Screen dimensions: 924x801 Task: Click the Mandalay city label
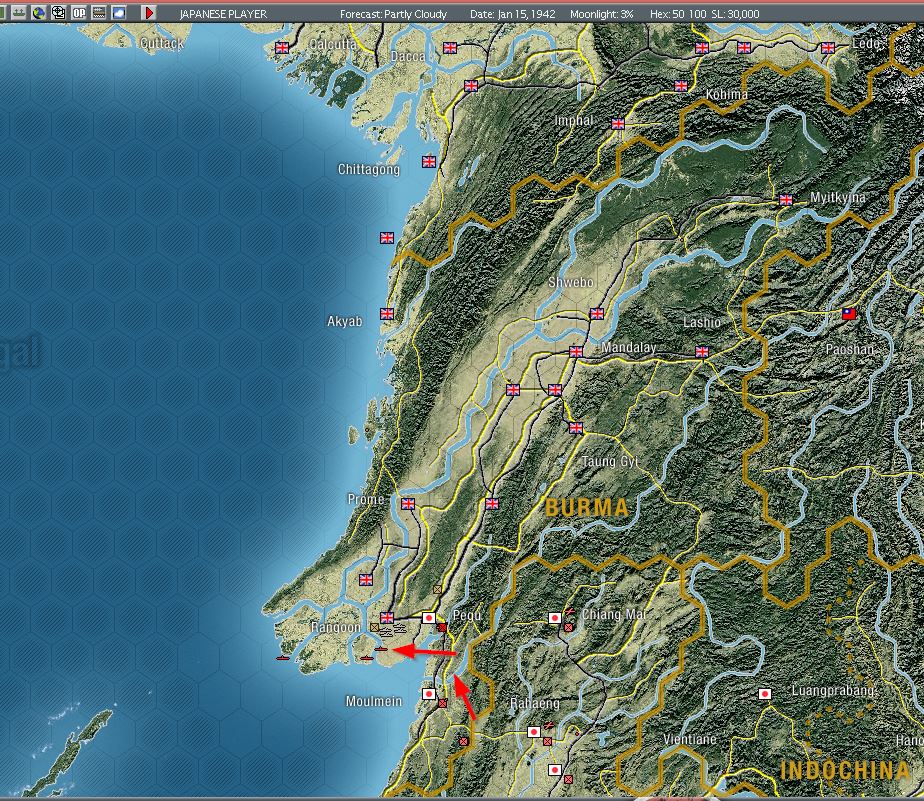pos(629,347)
